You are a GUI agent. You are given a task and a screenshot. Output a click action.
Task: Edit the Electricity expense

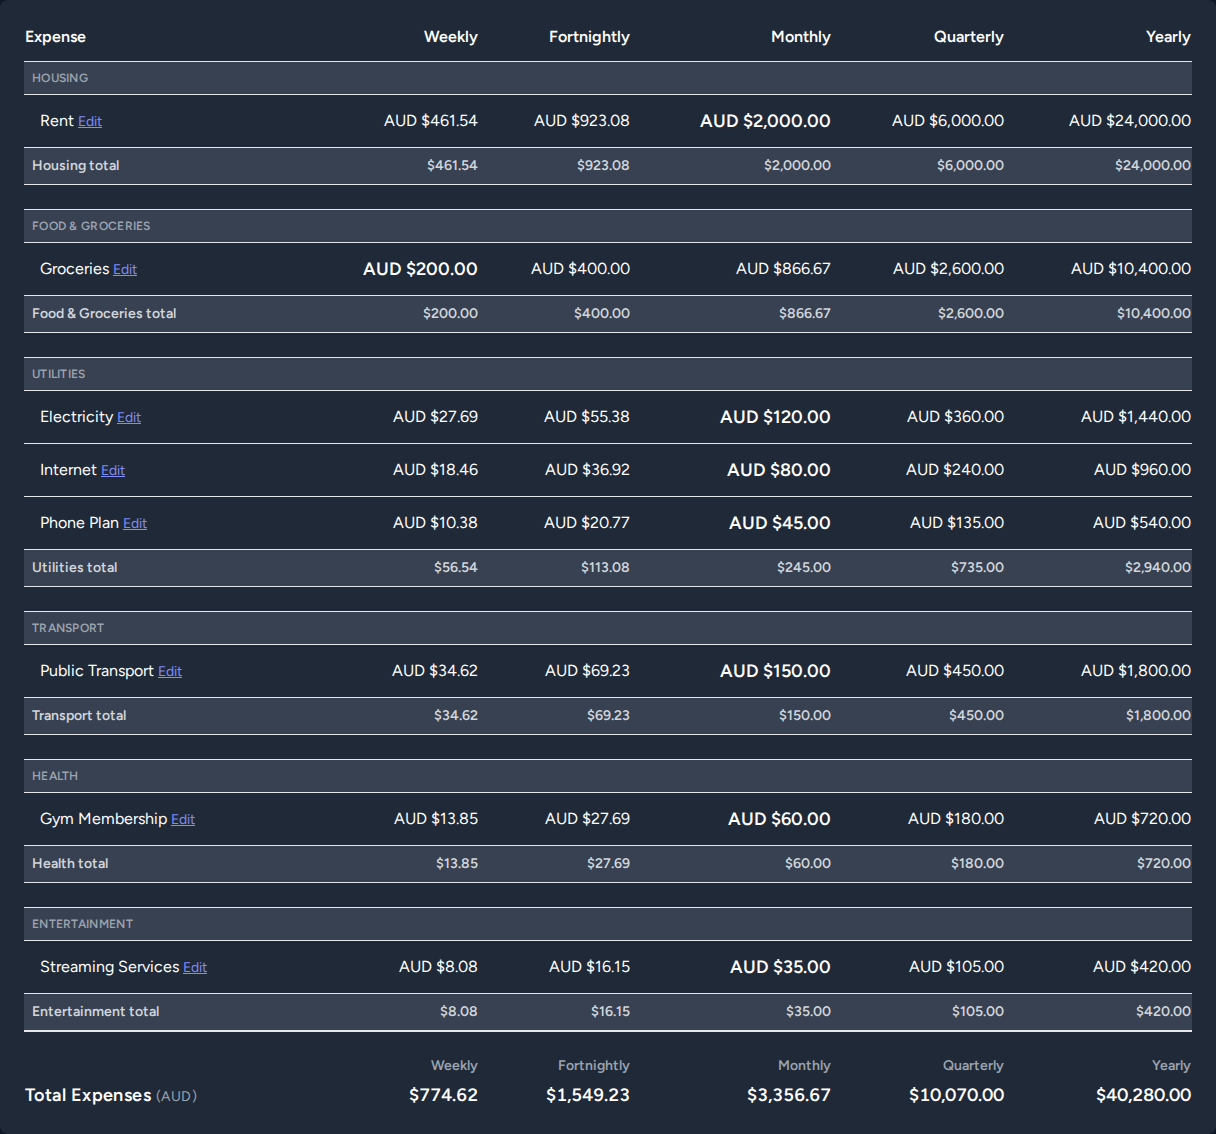click(x=129, y=417)
